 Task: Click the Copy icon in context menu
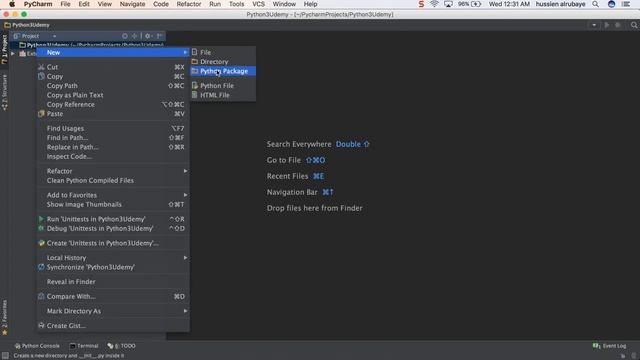click(x=41, y=76)
